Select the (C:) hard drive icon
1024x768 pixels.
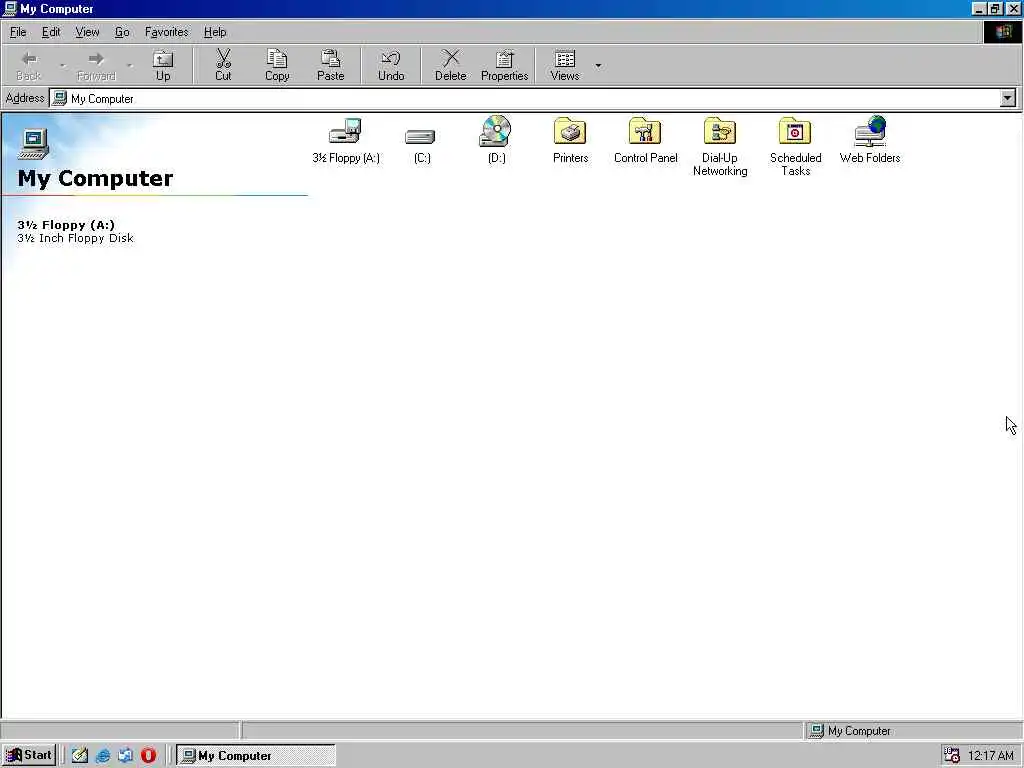[x=421, y=136]
